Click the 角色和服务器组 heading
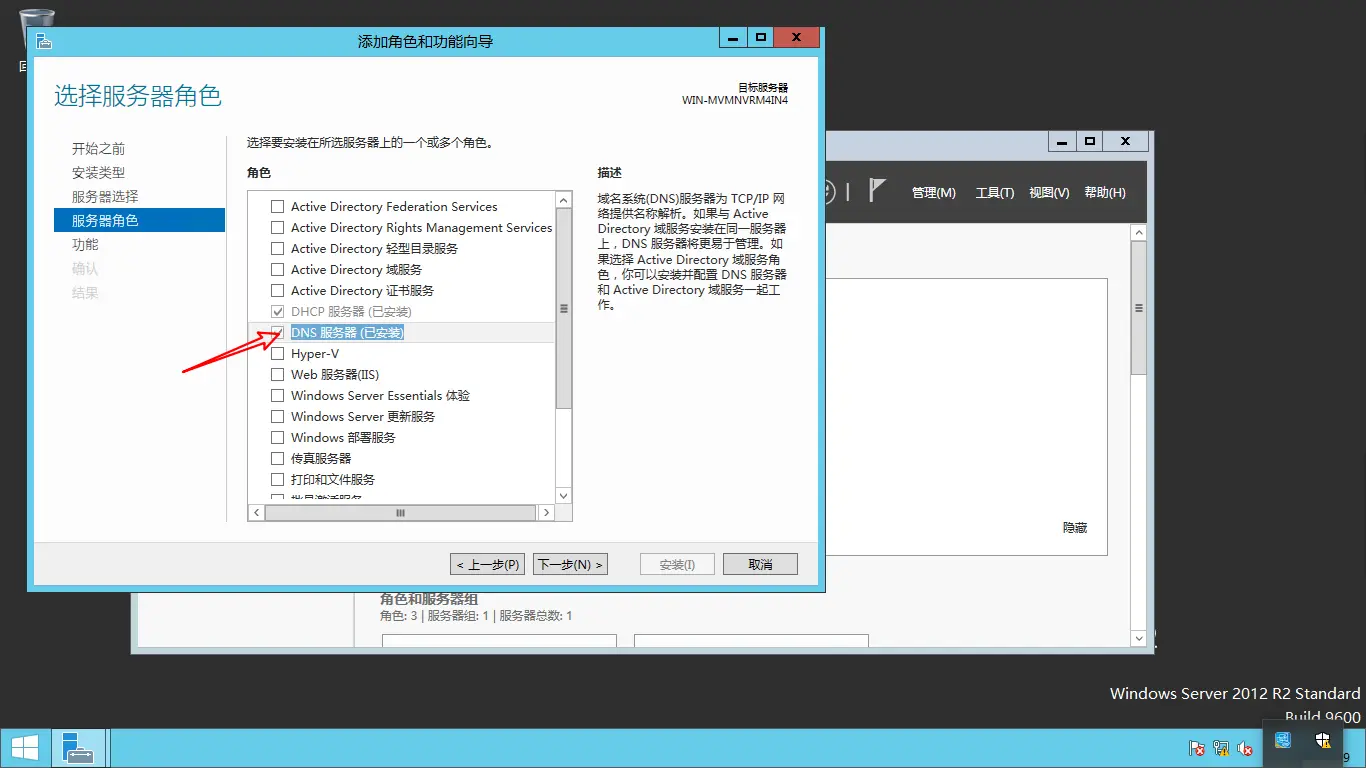The width and height of the screenshot is (1366, 768). [429, 599]
